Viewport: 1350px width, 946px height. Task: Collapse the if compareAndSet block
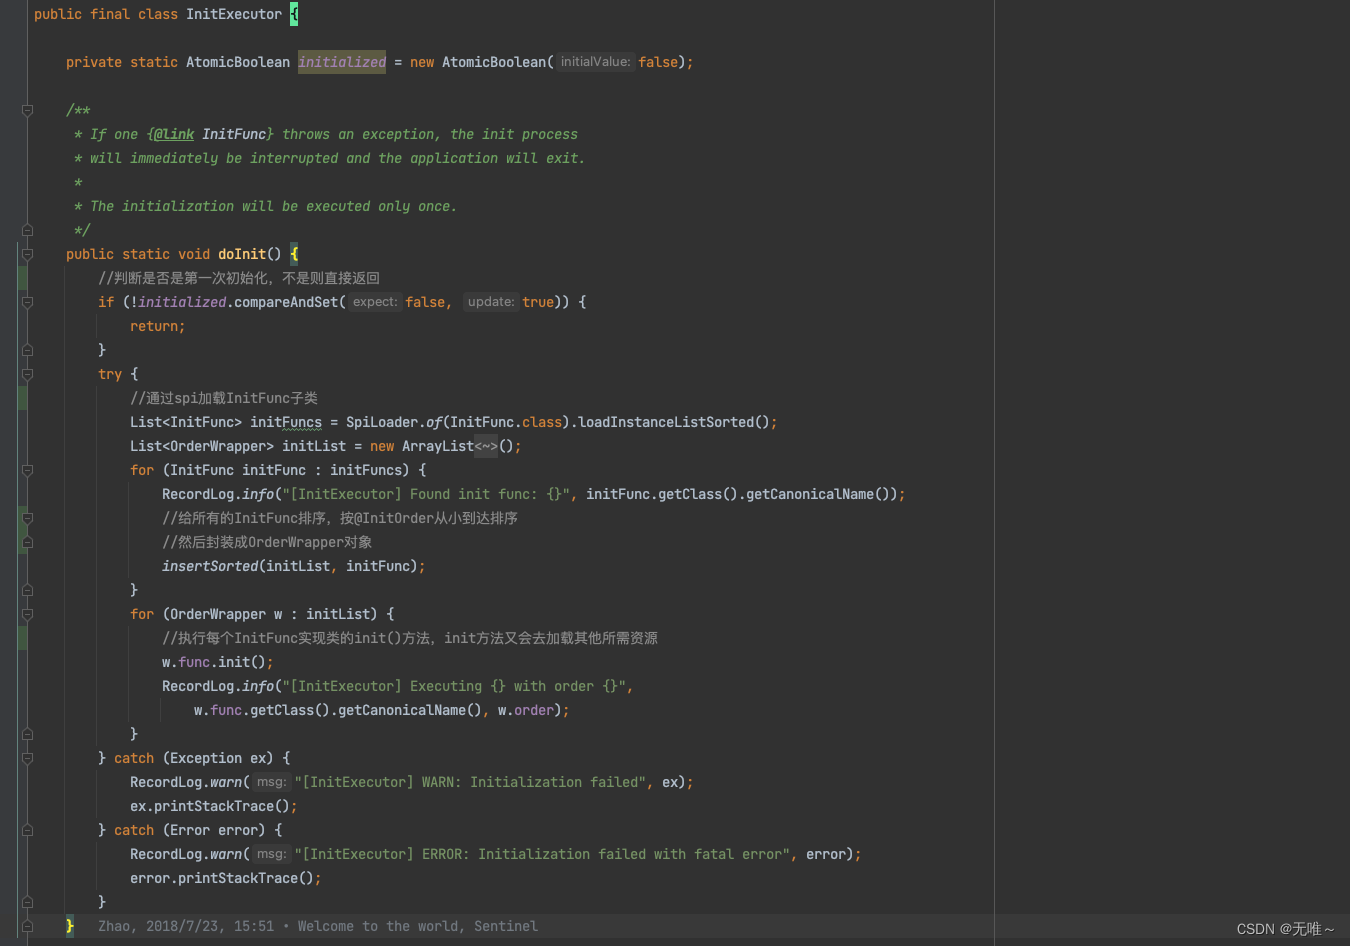point(28,302)
